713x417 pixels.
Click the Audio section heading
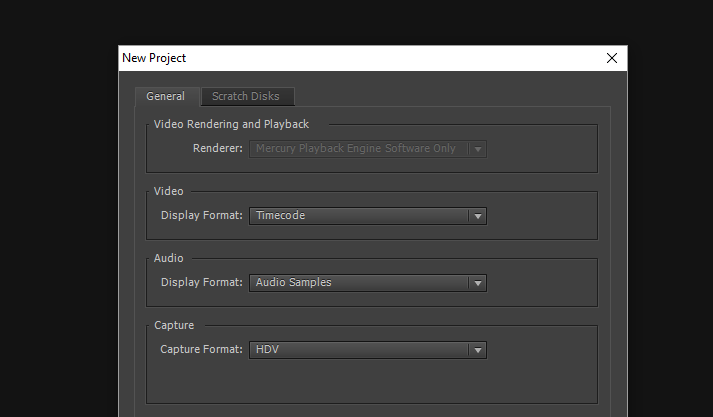[169, 258]
